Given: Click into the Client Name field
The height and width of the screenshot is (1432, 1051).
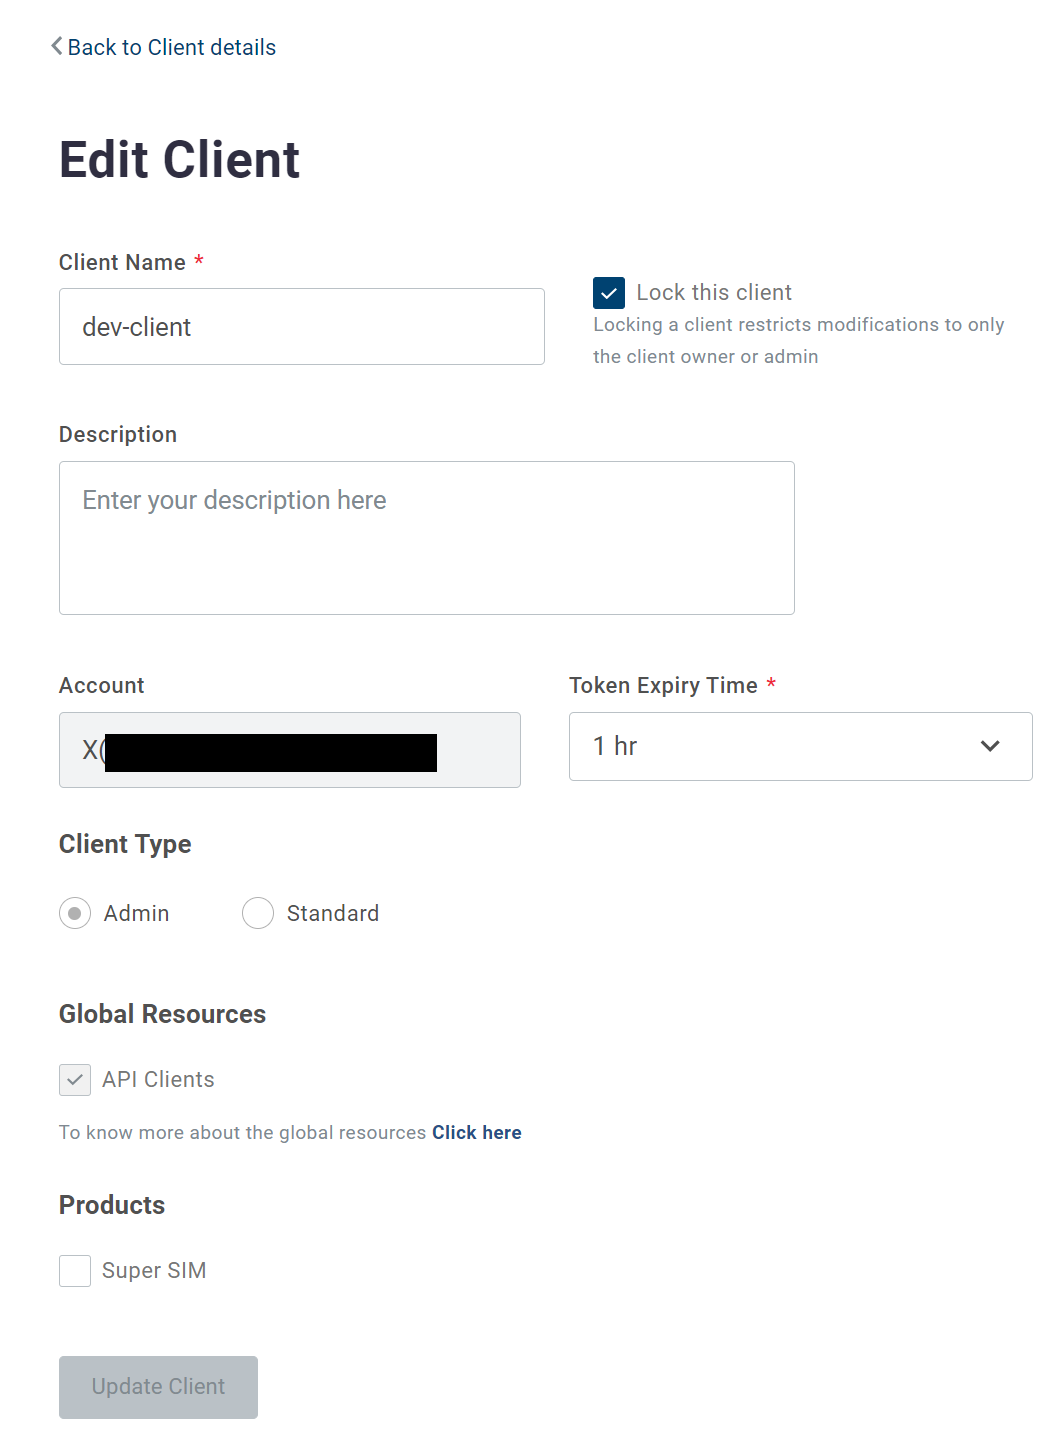Looking at the screenshot, I should pyautogui.click(x=301, y=327).
